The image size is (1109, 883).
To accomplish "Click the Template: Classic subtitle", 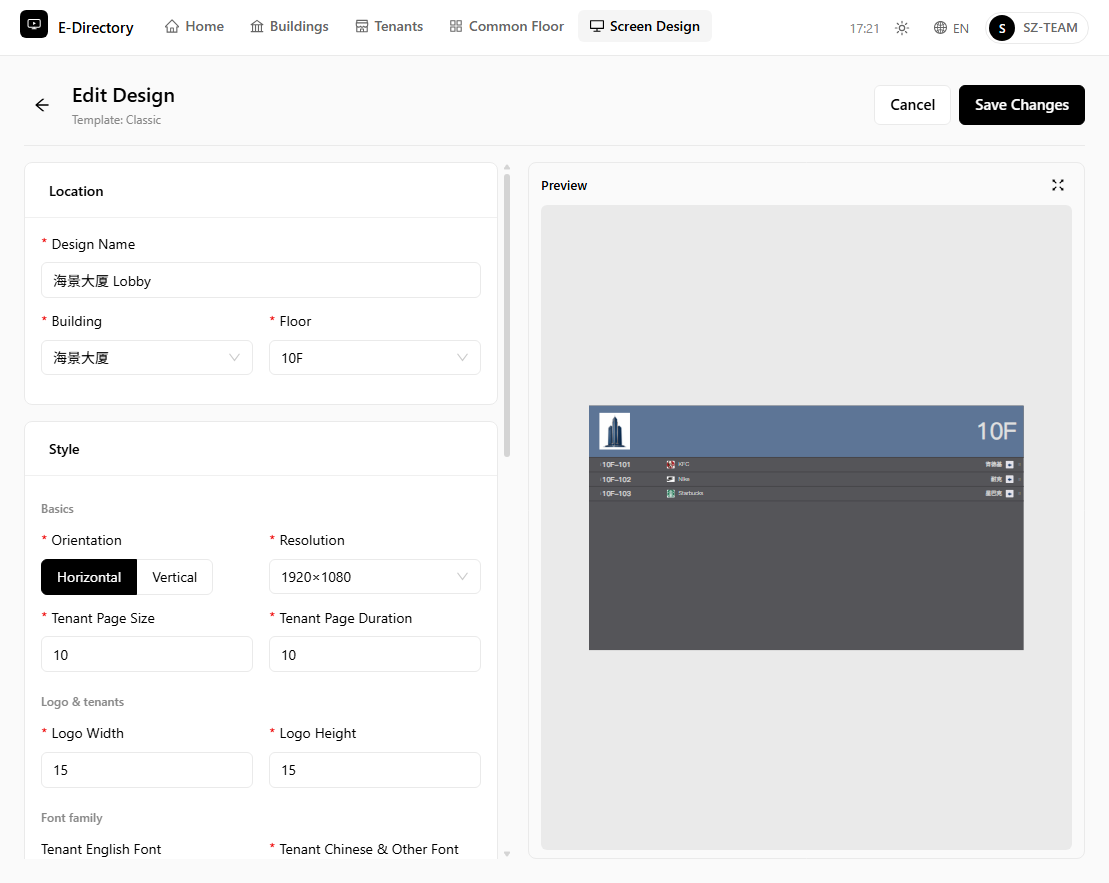I will click(x=117, y=120).
